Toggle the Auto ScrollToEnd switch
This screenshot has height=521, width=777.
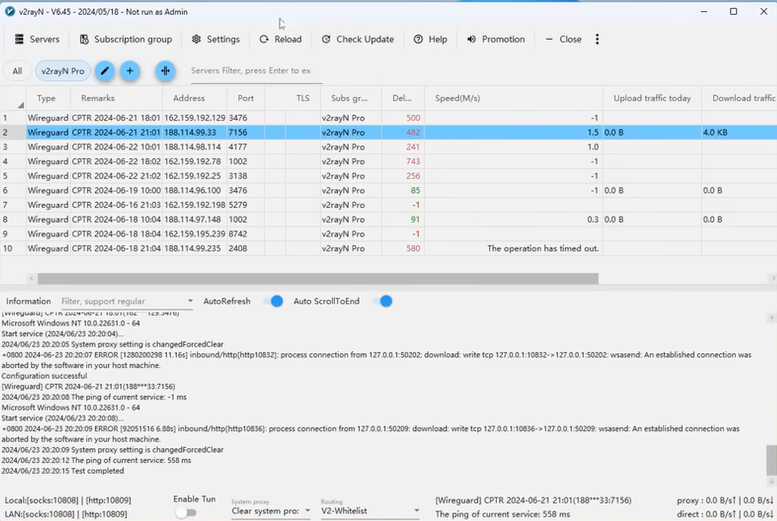(x=383, y=301)
